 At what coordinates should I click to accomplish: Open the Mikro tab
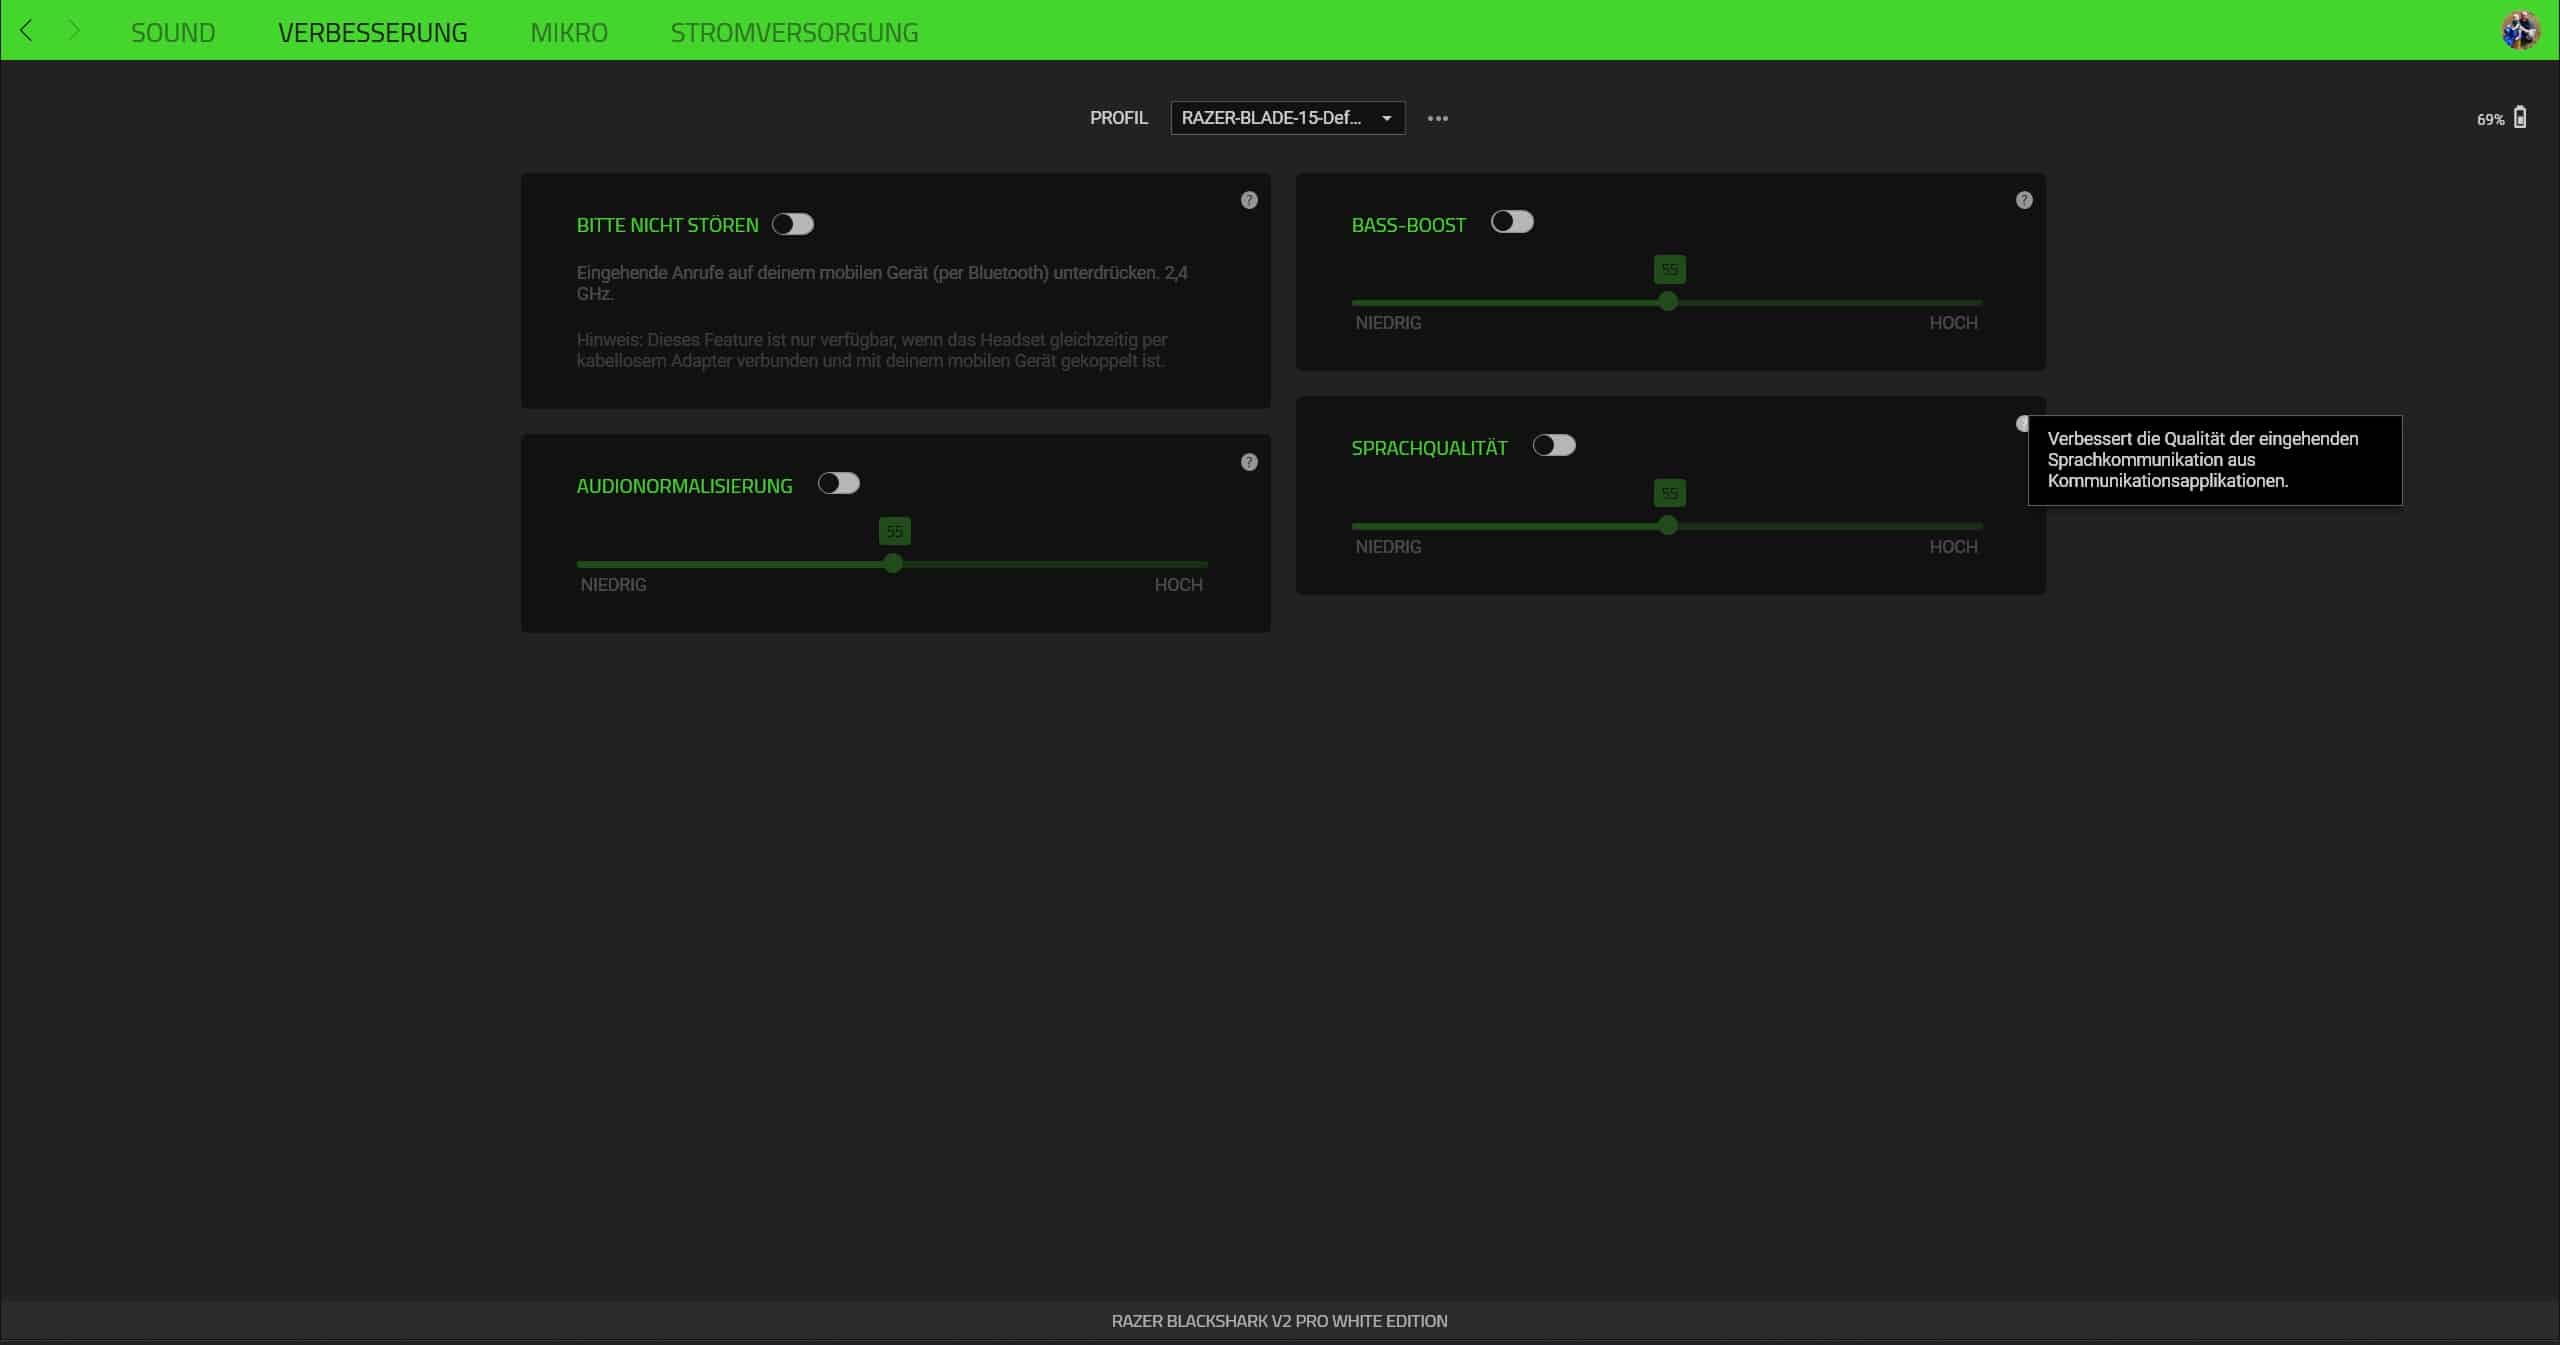[x=569, y=32]
